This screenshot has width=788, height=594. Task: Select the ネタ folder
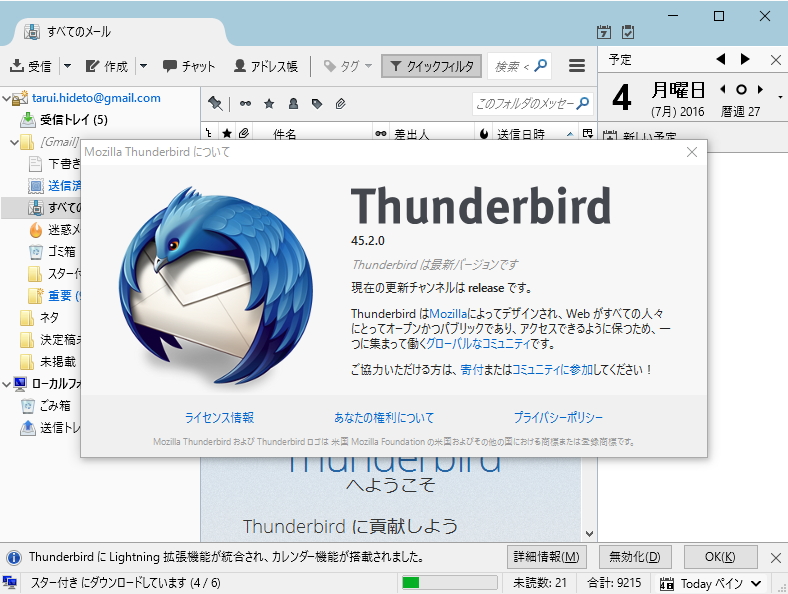pyautogui.click(x=39, y=318)
